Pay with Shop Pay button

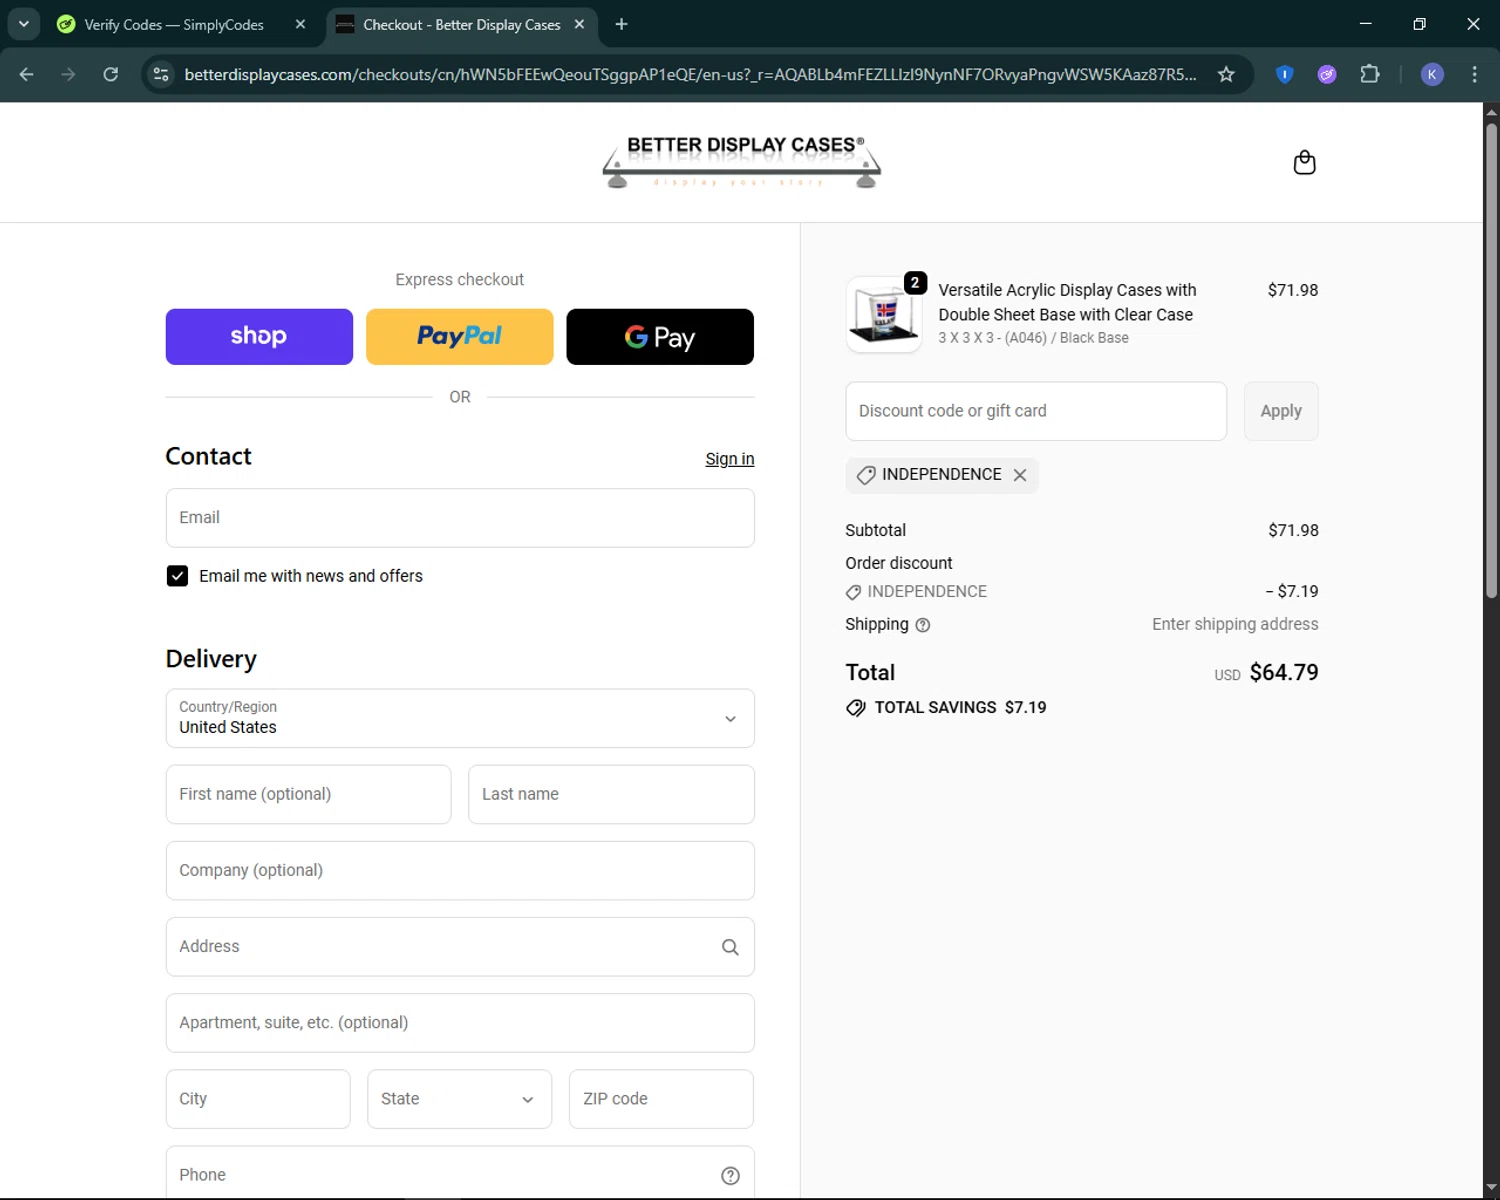click(x=259, y=337)
